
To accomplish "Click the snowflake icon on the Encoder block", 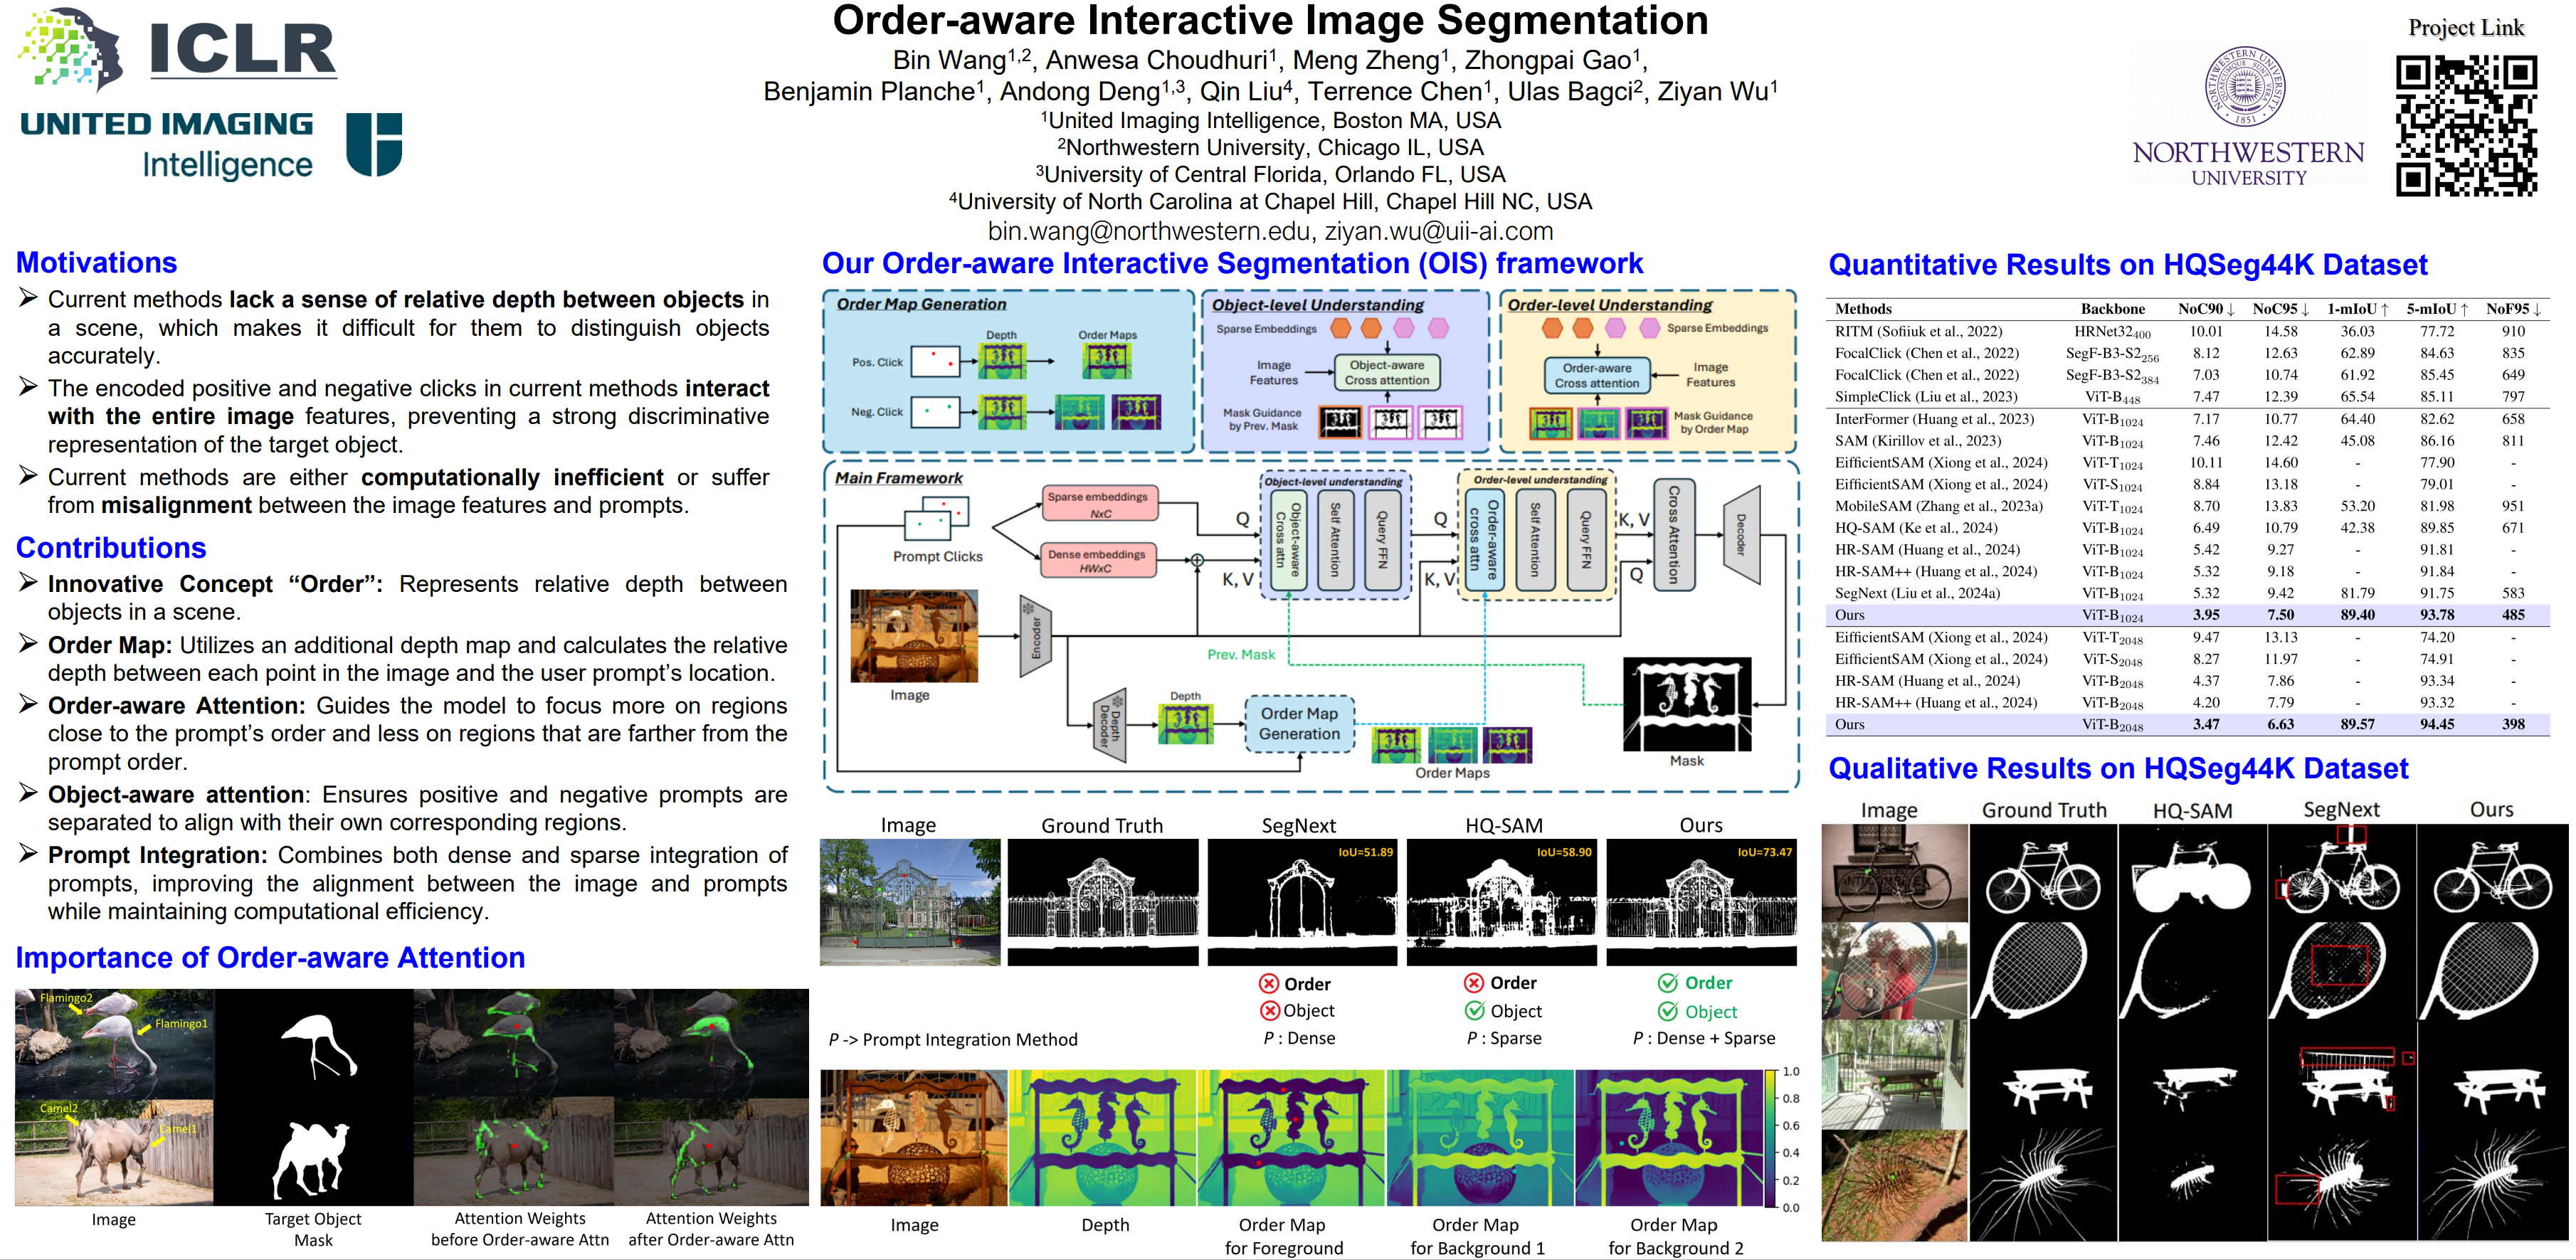I will point(1027,608).
